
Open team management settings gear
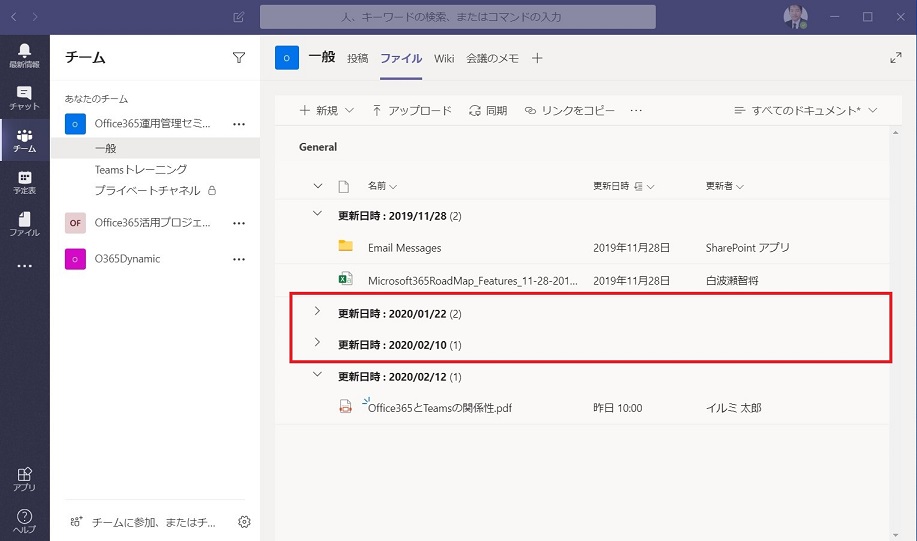[244, 522]
